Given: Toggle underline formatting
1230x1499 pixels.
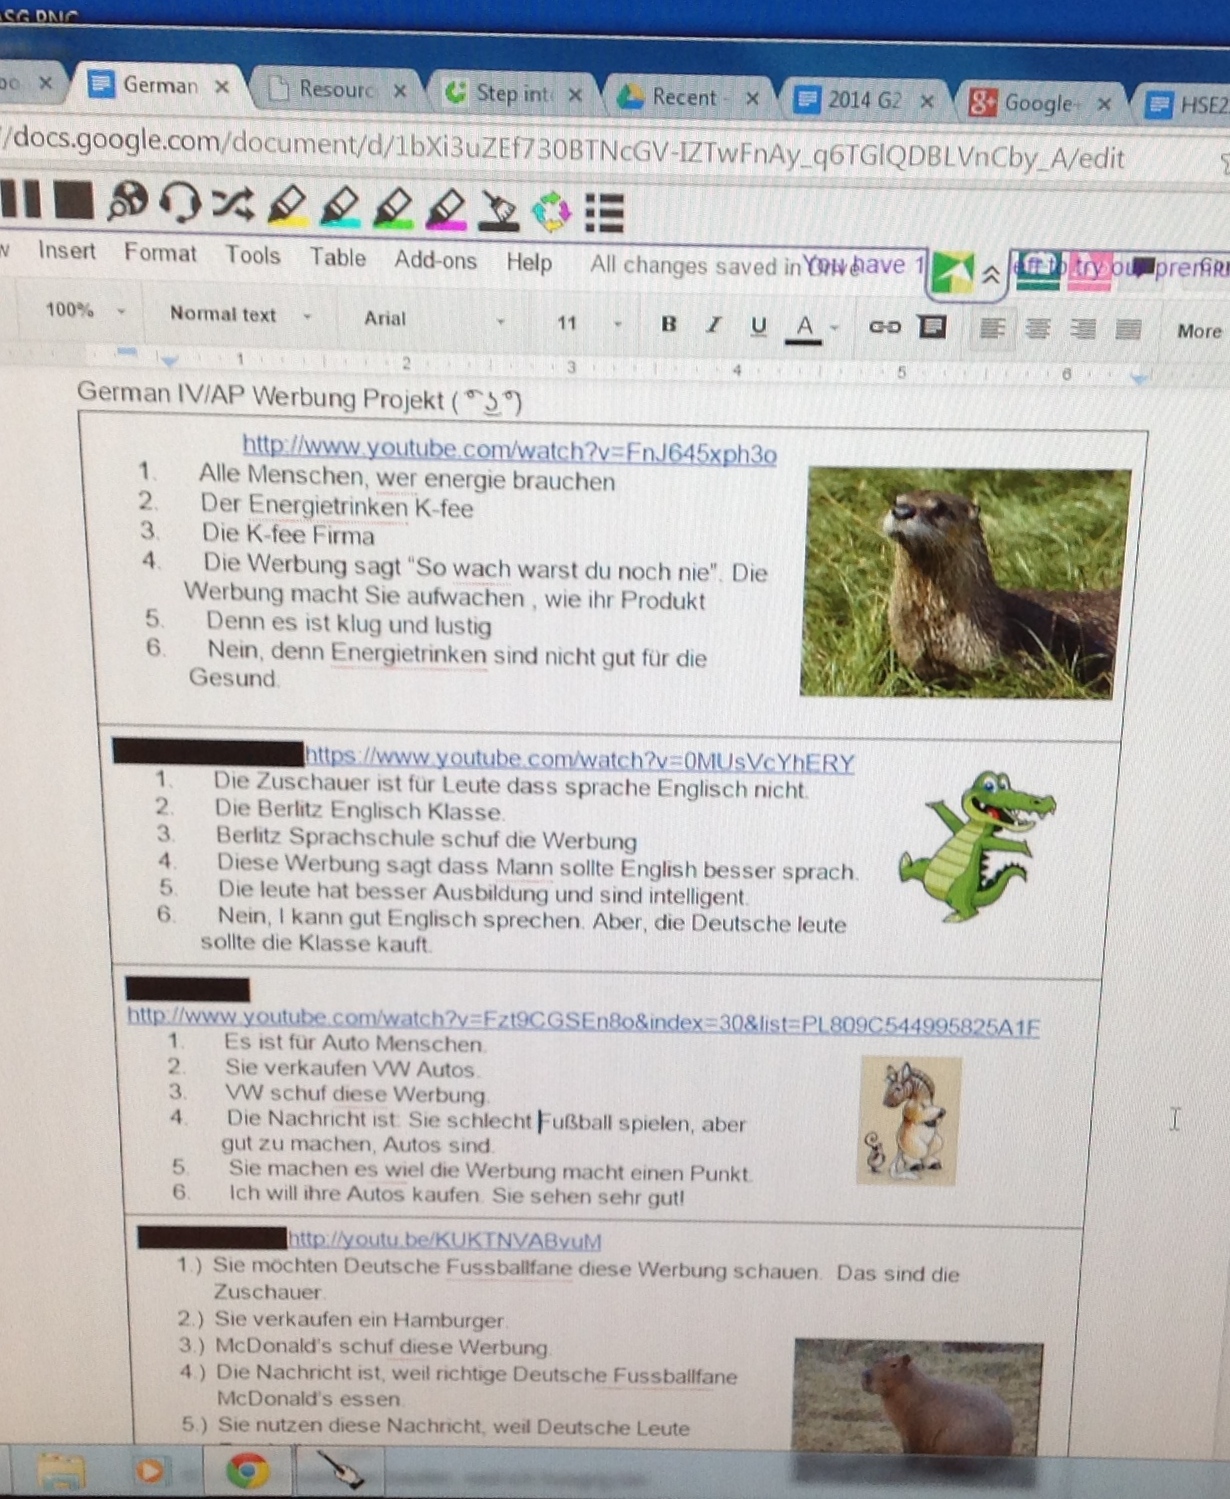Looking at the screenshot, I should [758, 325].
